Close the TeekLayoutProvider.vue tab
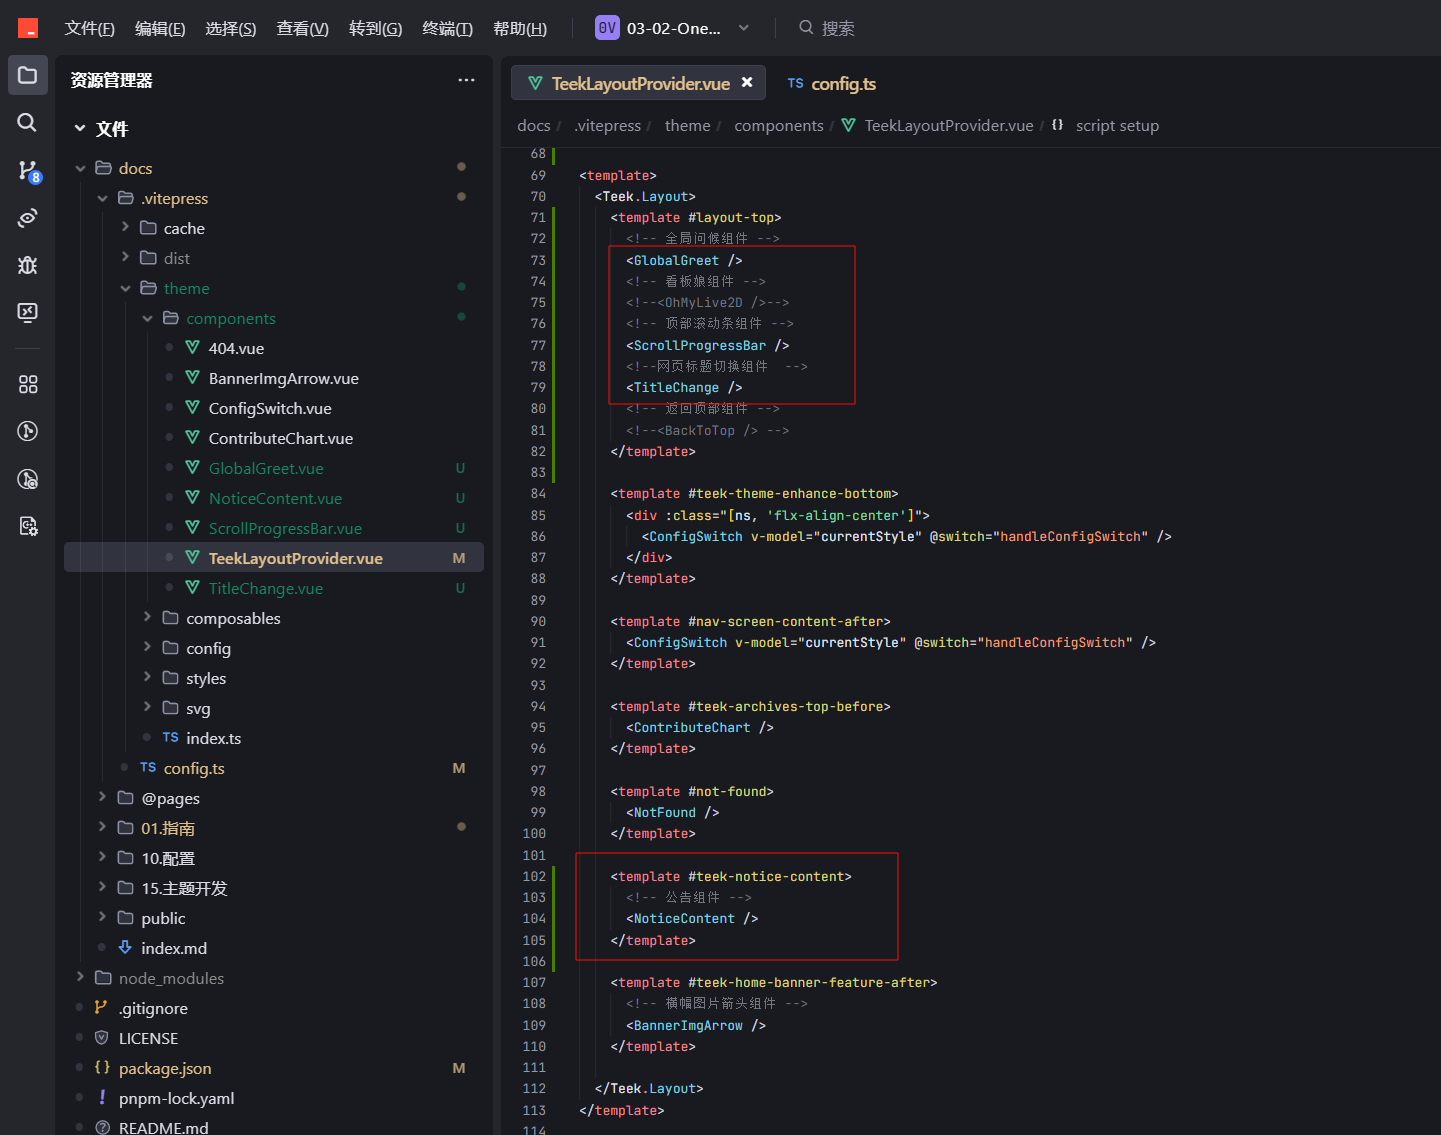 coord(747,83)
